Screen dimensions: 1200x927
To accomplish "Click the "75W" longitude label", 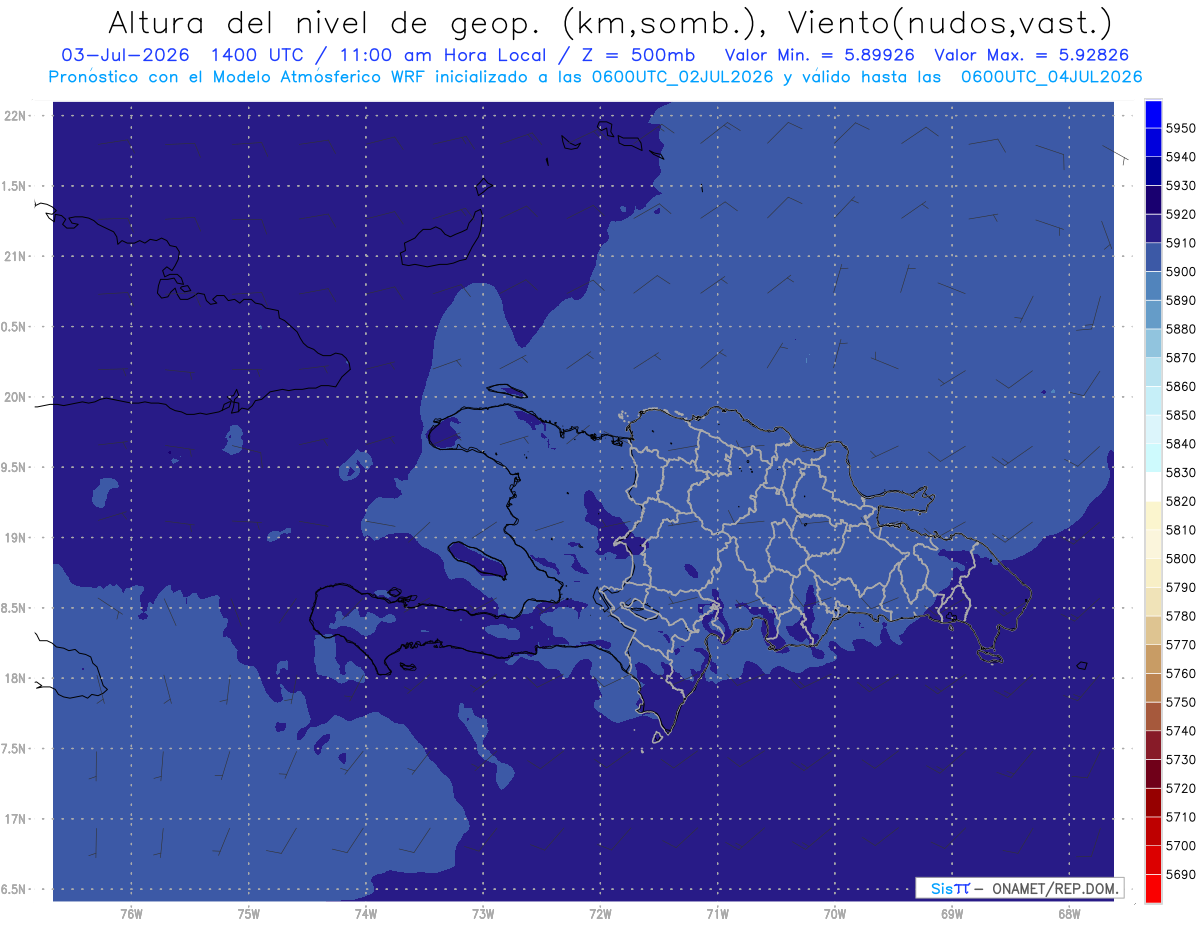I will coord(249,913).
